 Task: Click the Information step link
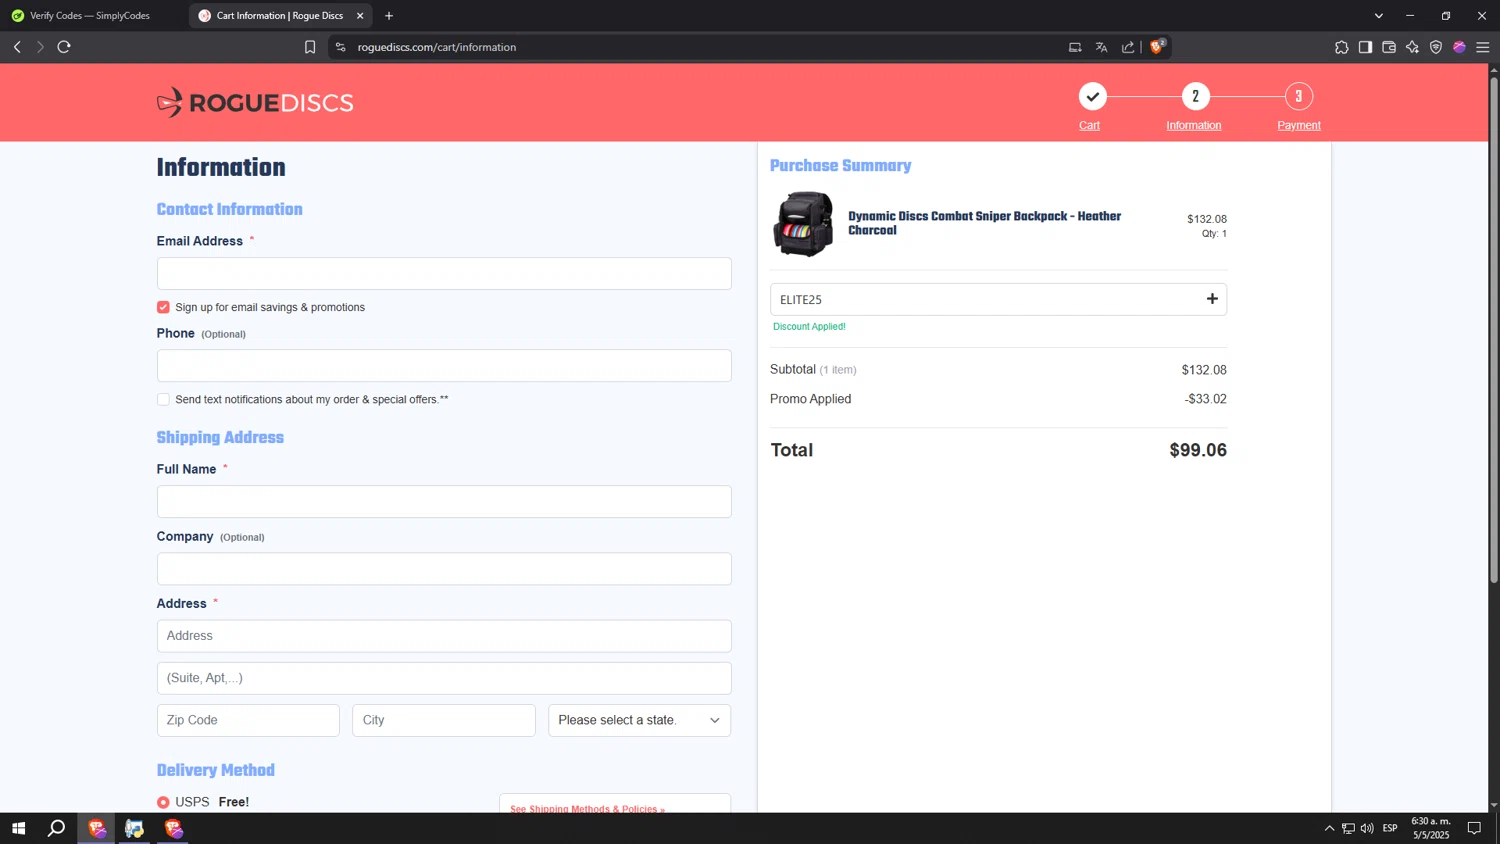pyautogui.click(x=1194, y=125)
